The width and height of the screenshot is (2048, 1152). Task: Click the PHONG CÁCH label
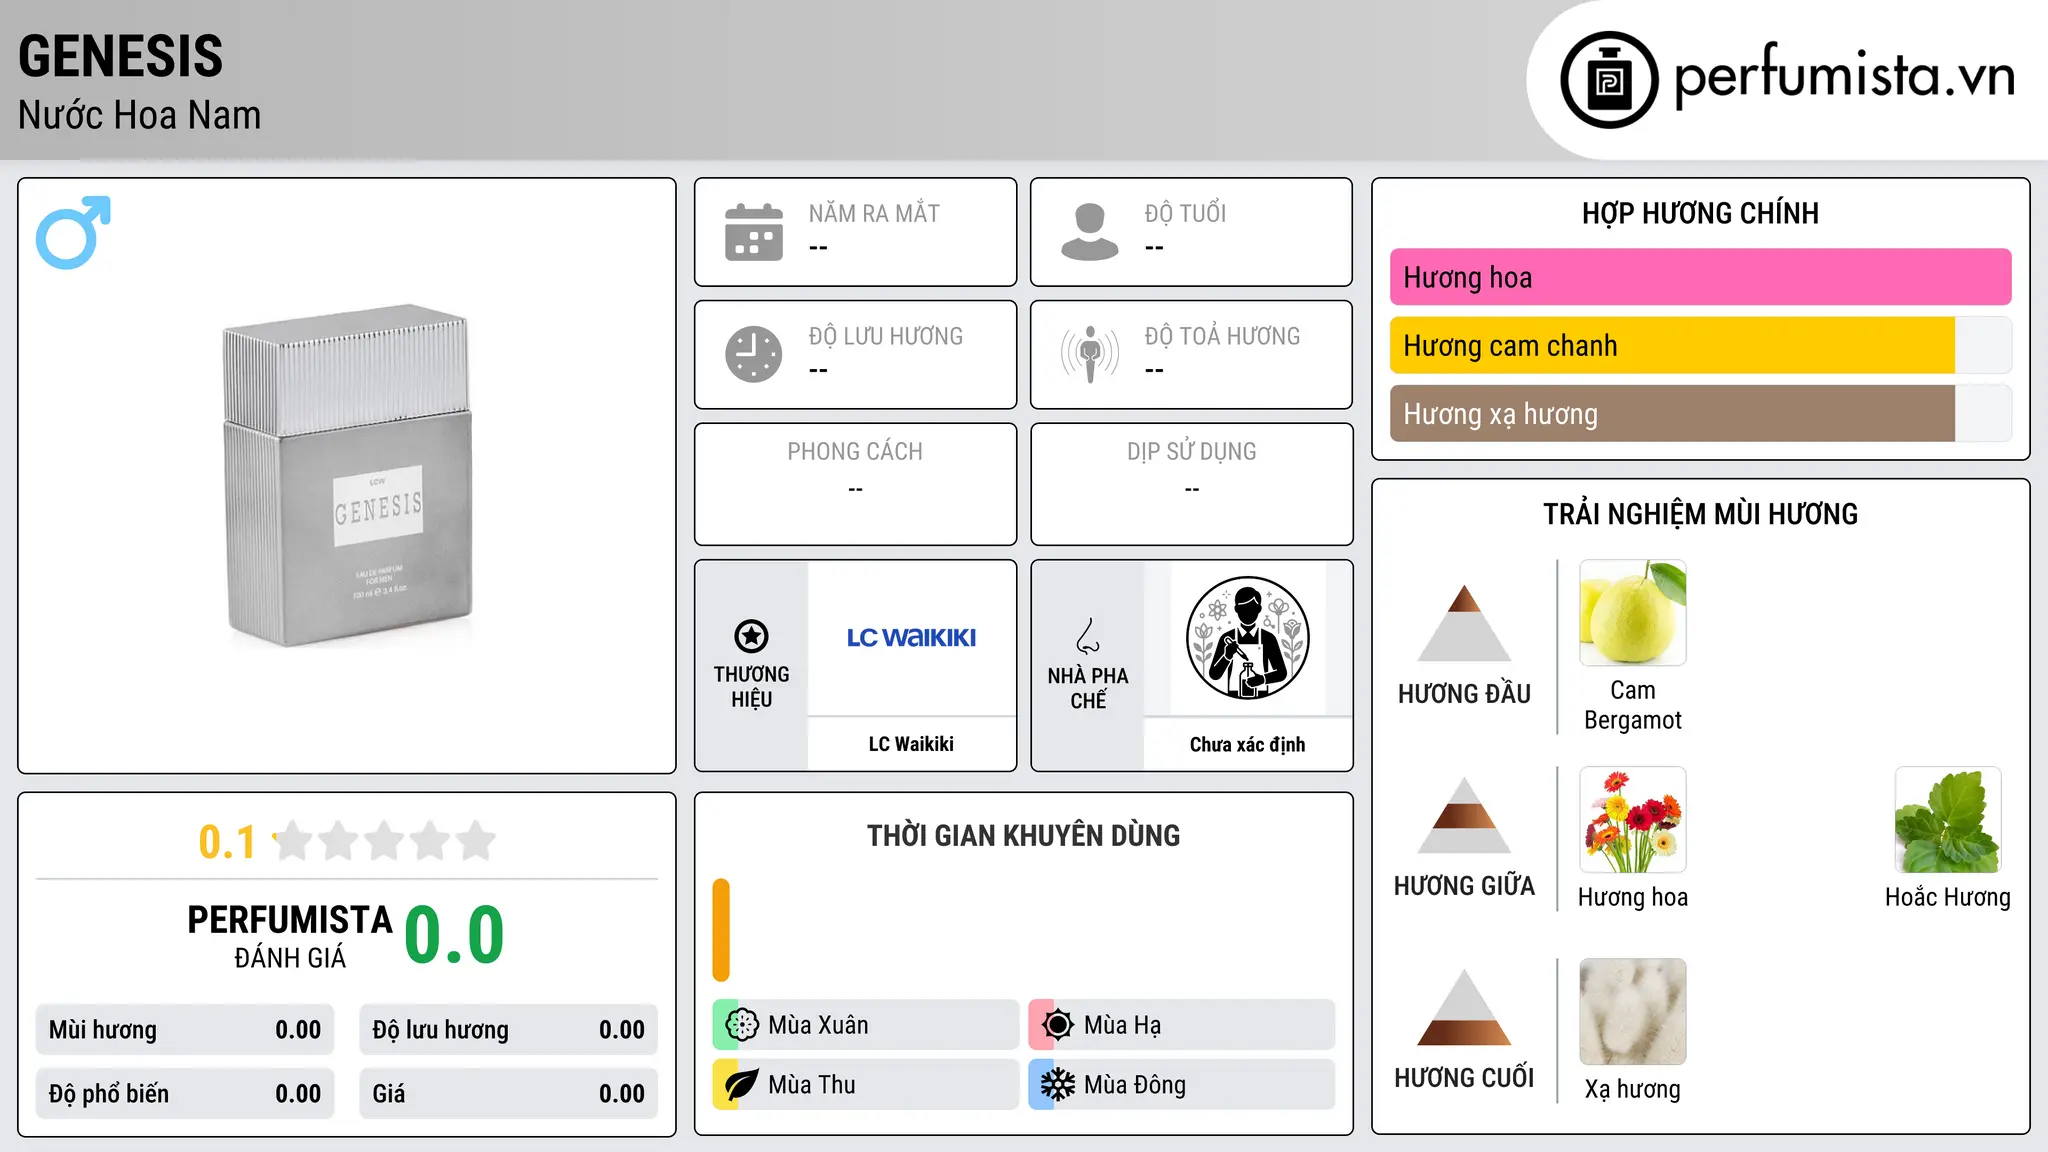(855, 451)
